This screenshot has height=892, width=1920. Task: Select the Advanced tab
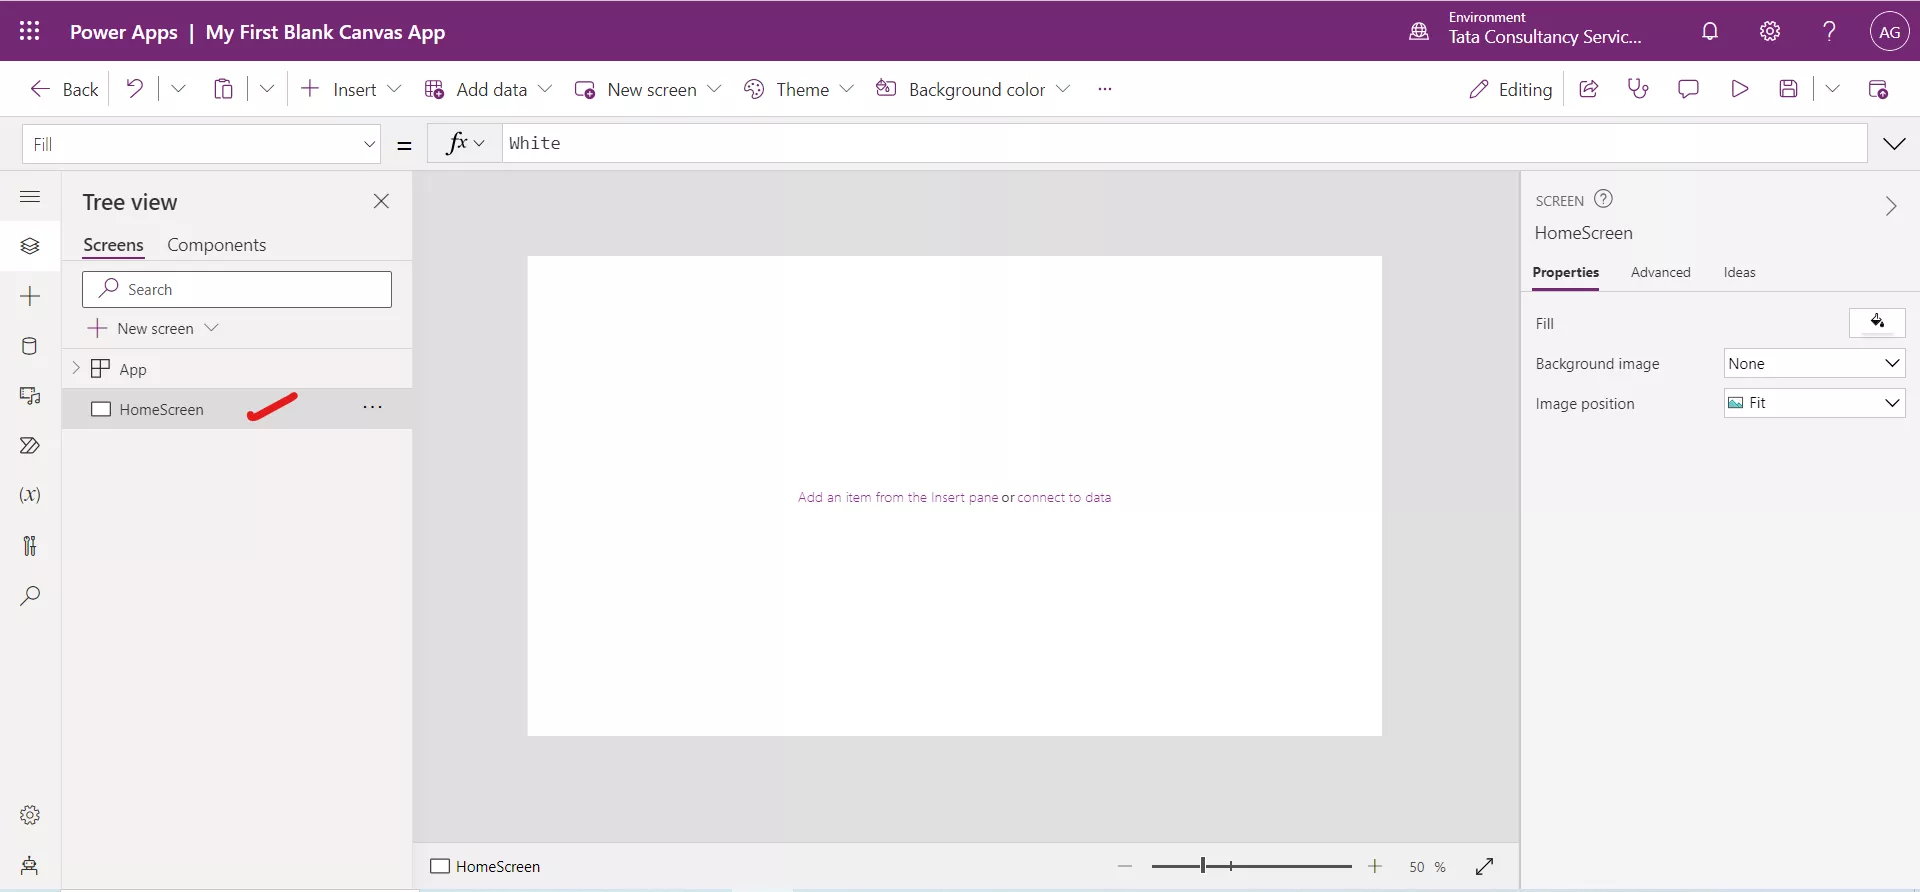coord(1660,272)
